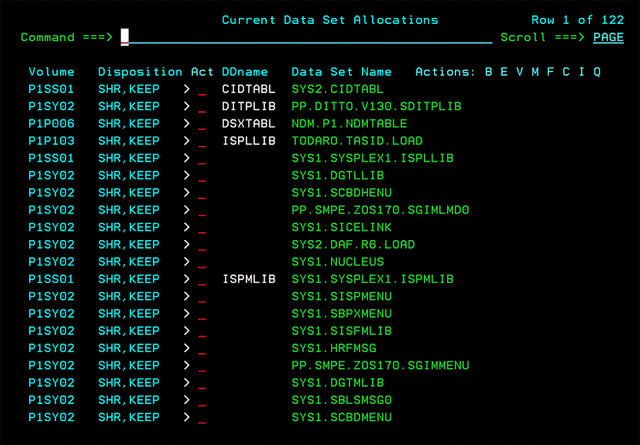The width and height of the screenshot is (640, 445).
Task: Click the Act field for SYS1.SBLSMSG0
Action: click(x=202, y=400)
